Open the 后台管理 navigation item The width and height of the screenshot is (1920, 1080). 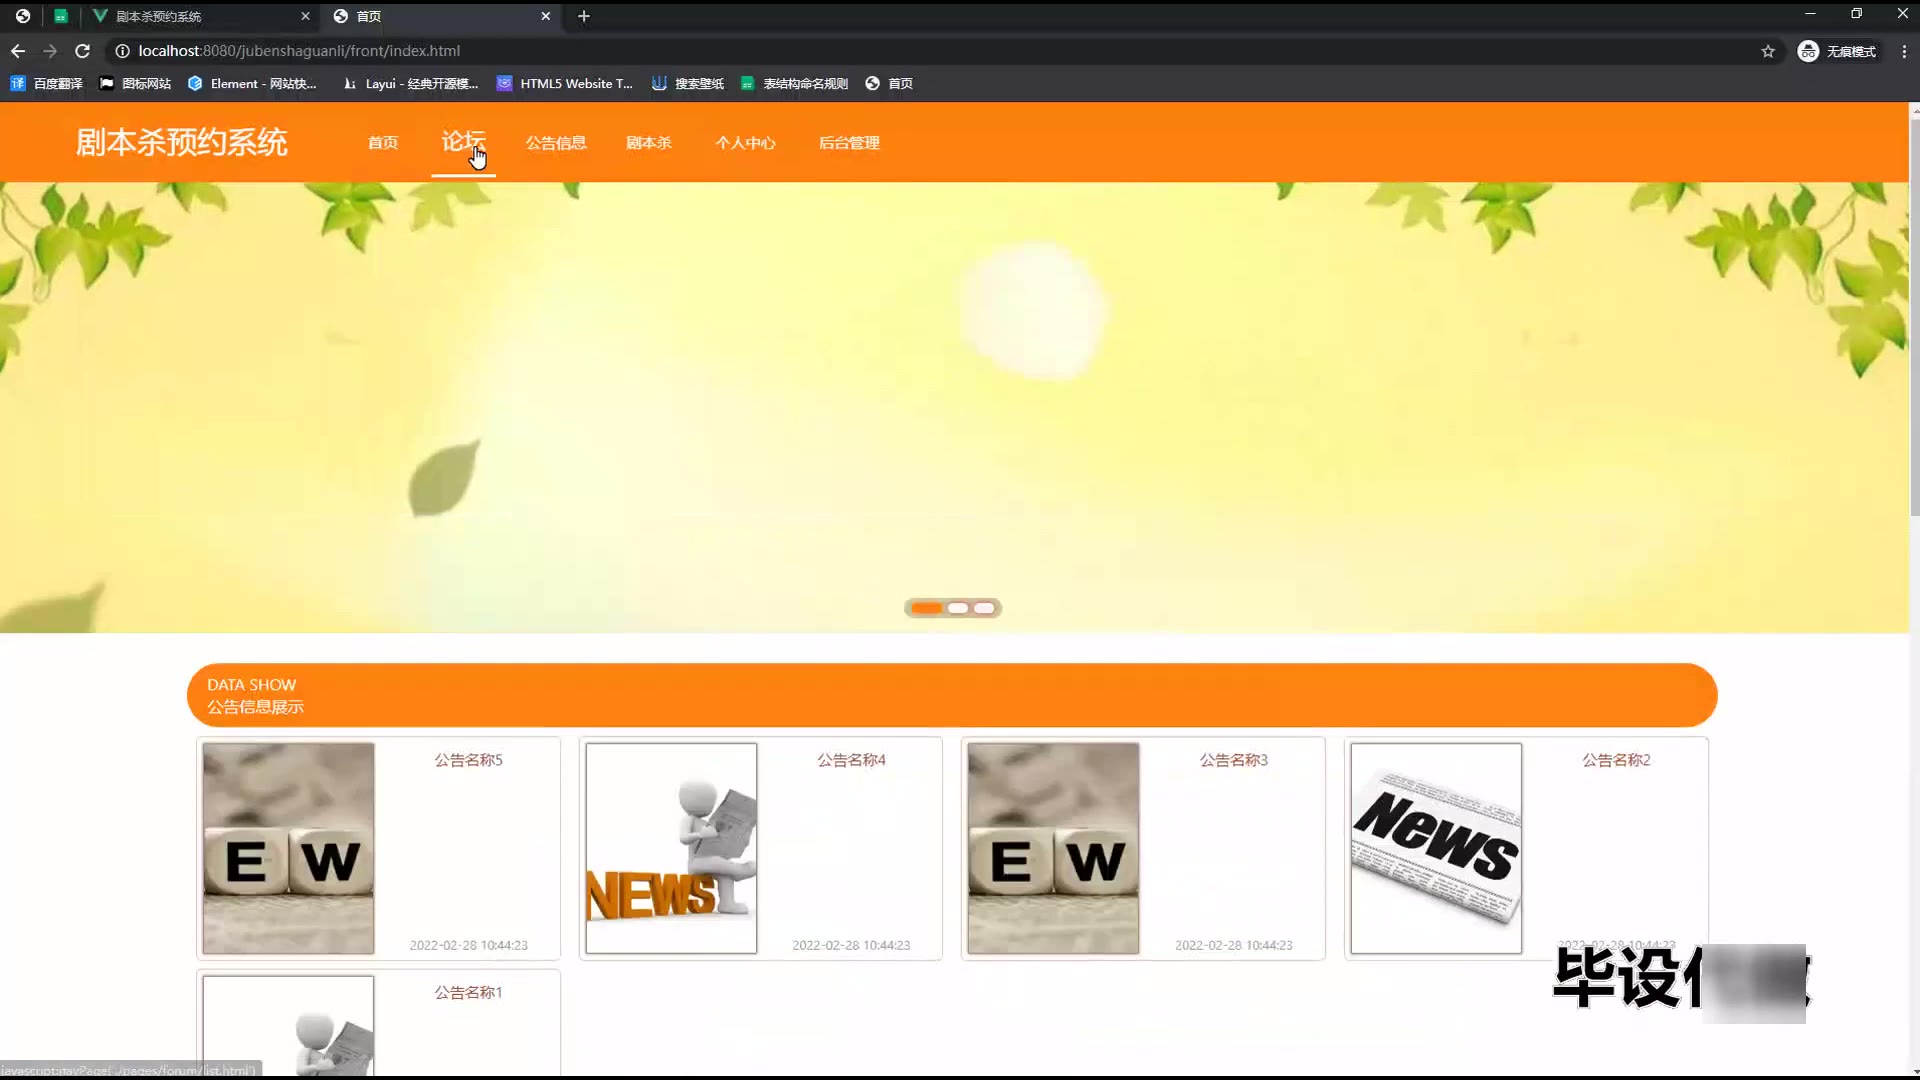coord(849,143)
